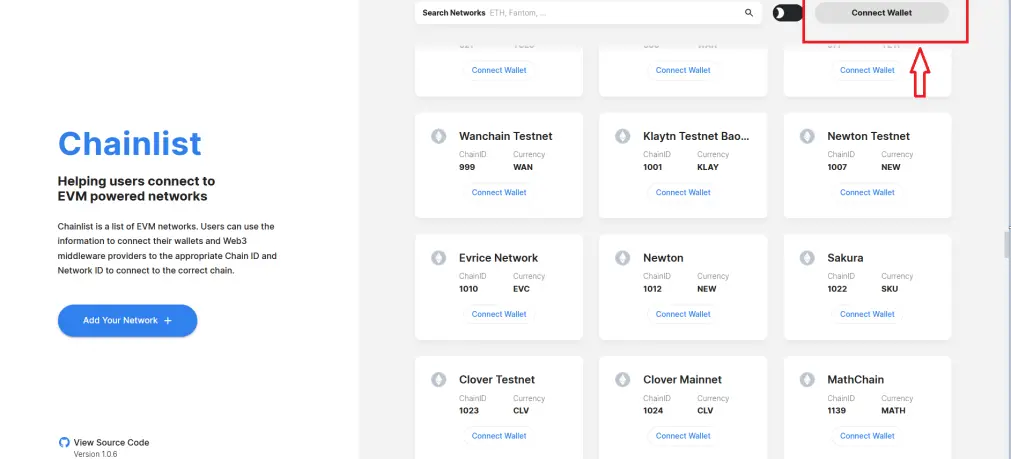Viewport: 1011px width, 459px height.
Task: Select the Klaytn Testnet Bao... name text
Action: click(696, 136)
